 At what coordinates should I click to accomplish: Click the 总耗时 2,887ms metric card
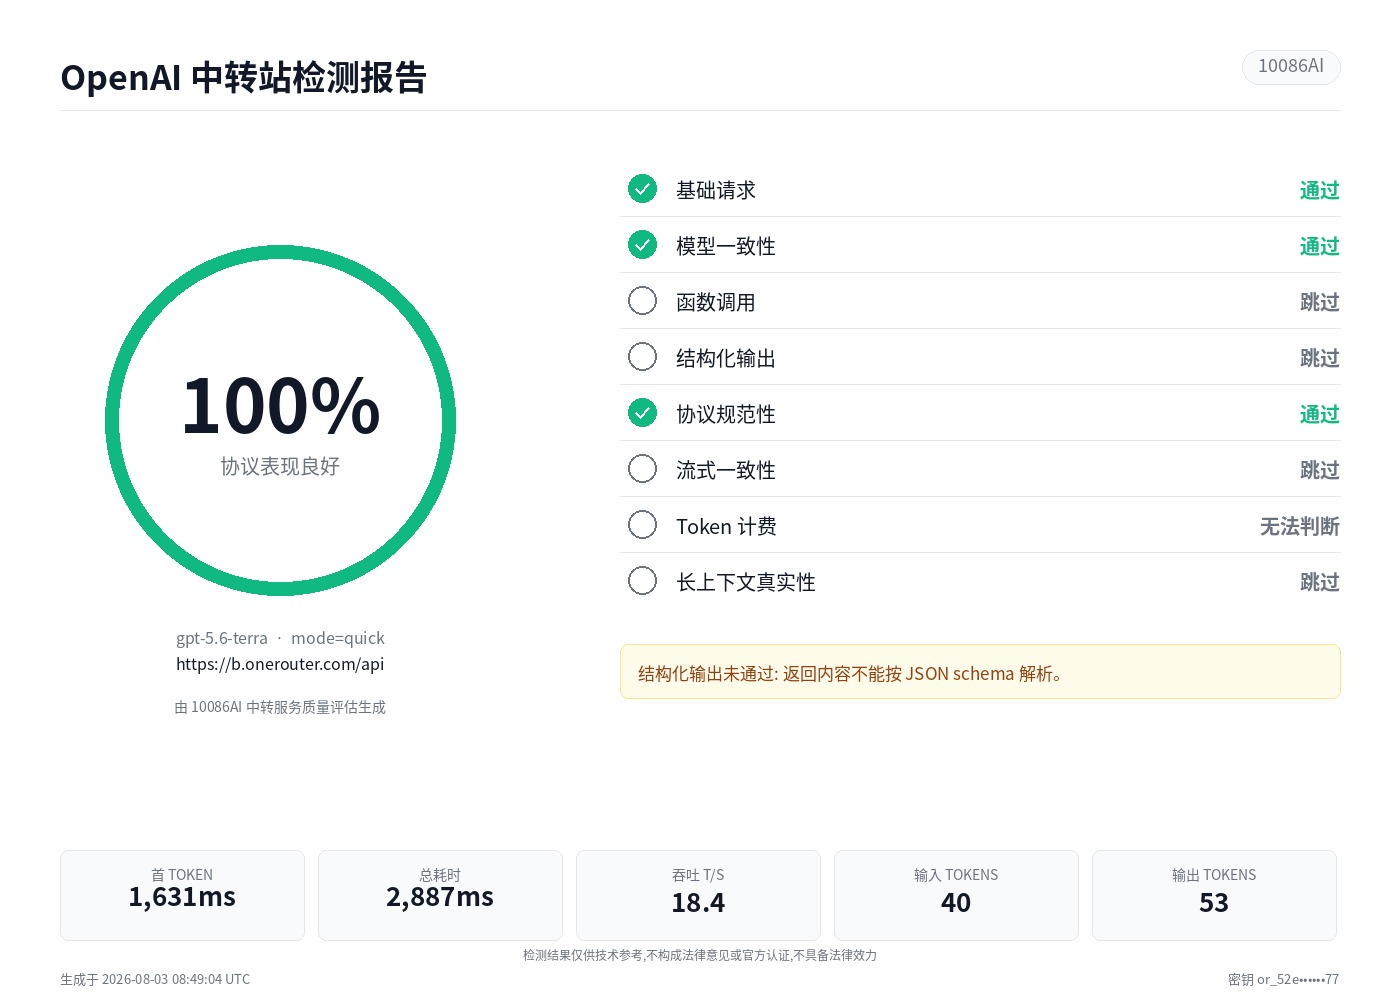[440, 895]
